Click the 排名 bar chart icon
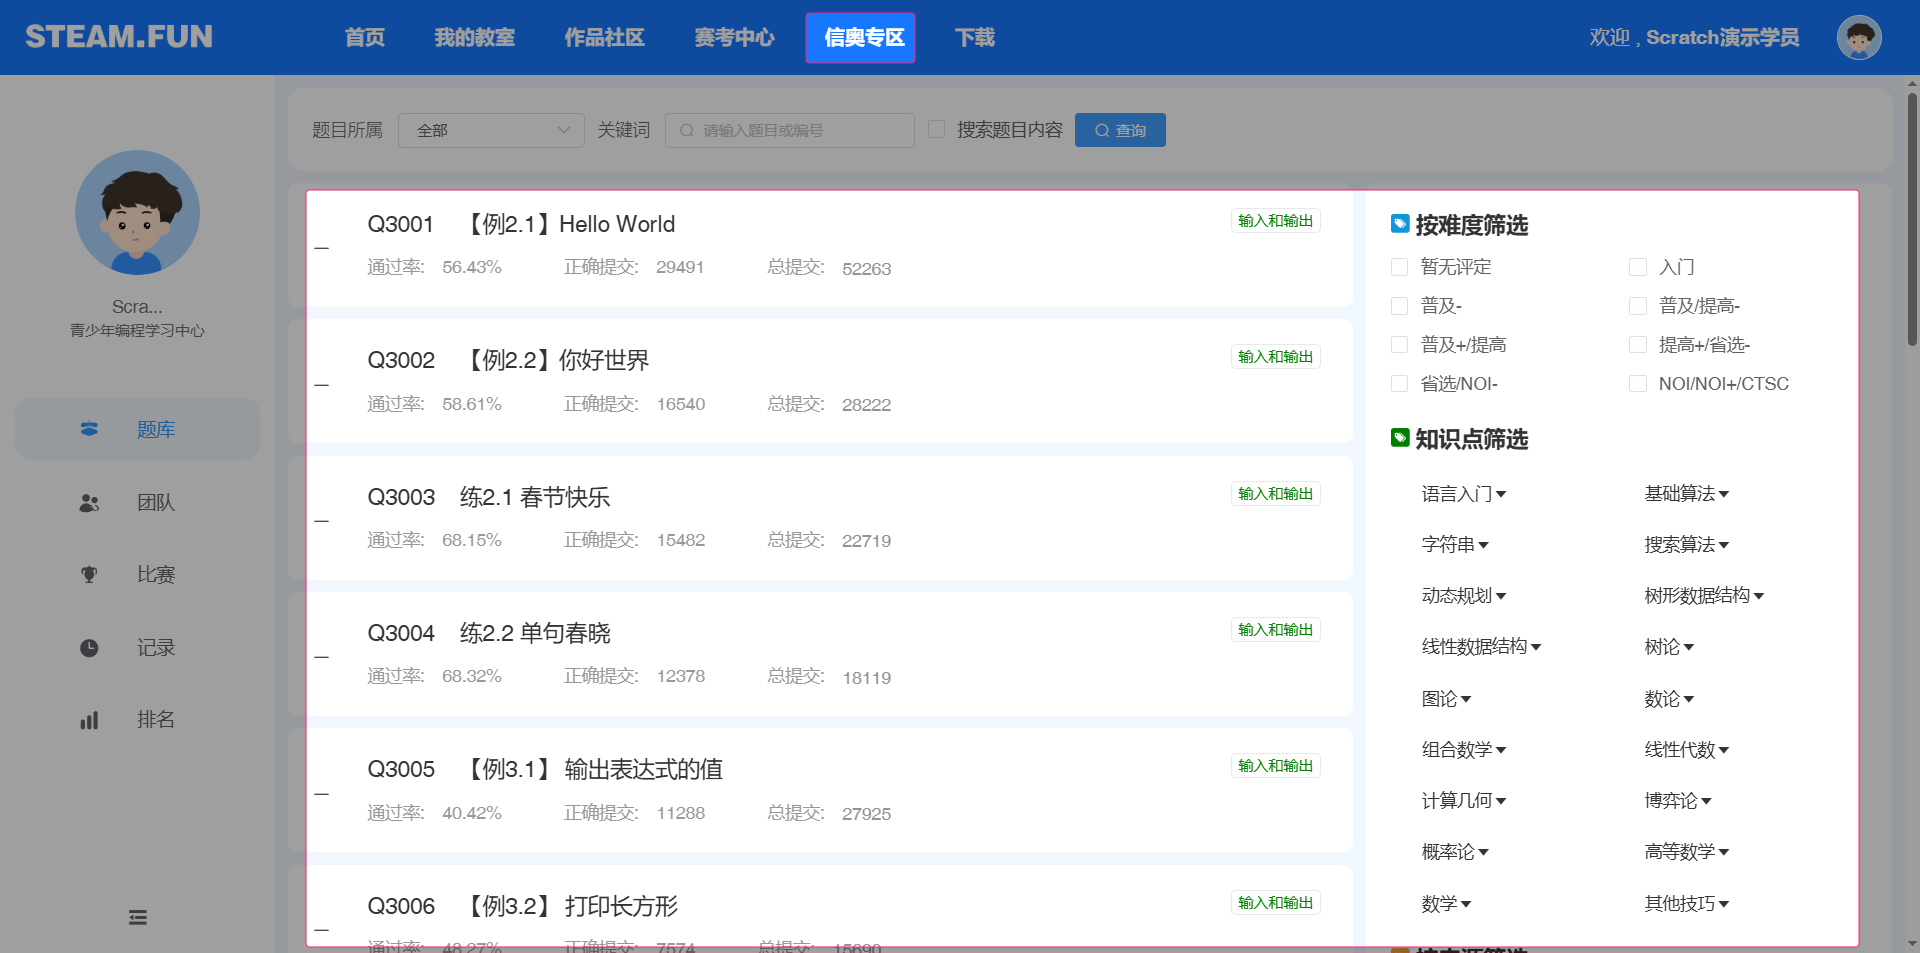The width and height of the screenshot is (1920, 953). 89,720
